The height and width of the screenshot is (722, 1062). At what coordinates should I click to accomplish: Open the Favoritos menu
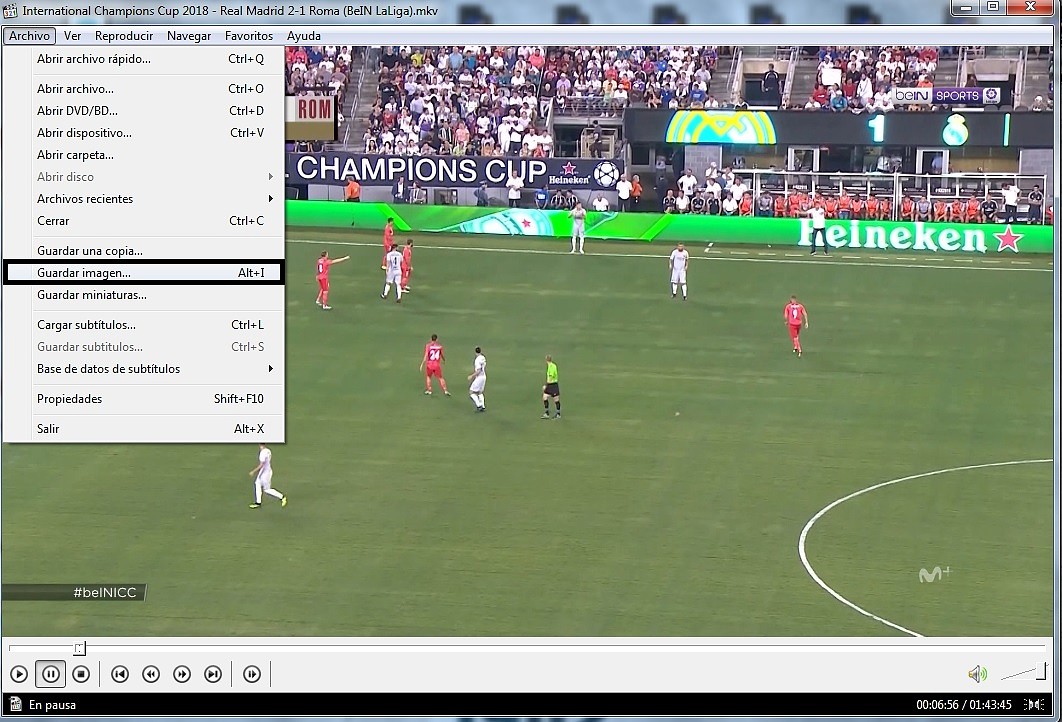249,36
